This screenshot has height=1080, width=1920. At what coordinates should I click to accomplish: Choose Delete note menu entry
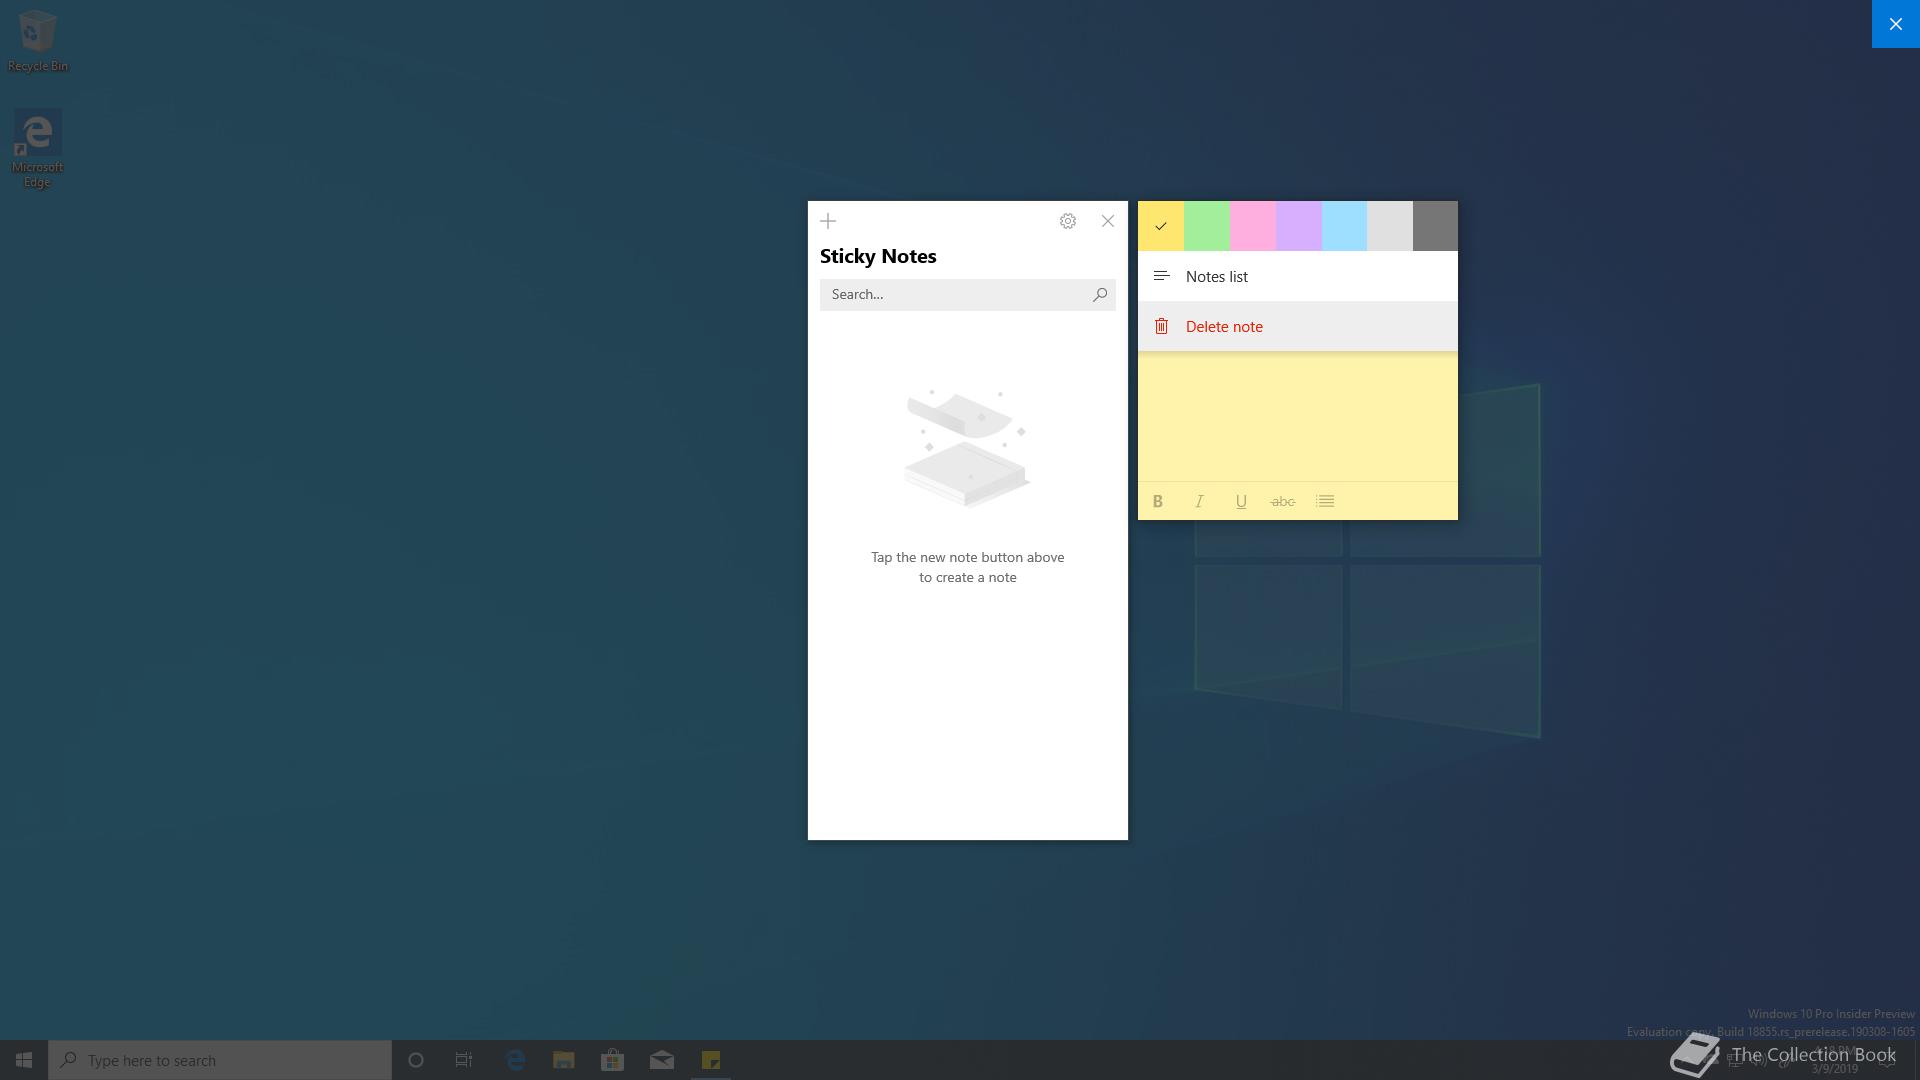[1298, 326]
